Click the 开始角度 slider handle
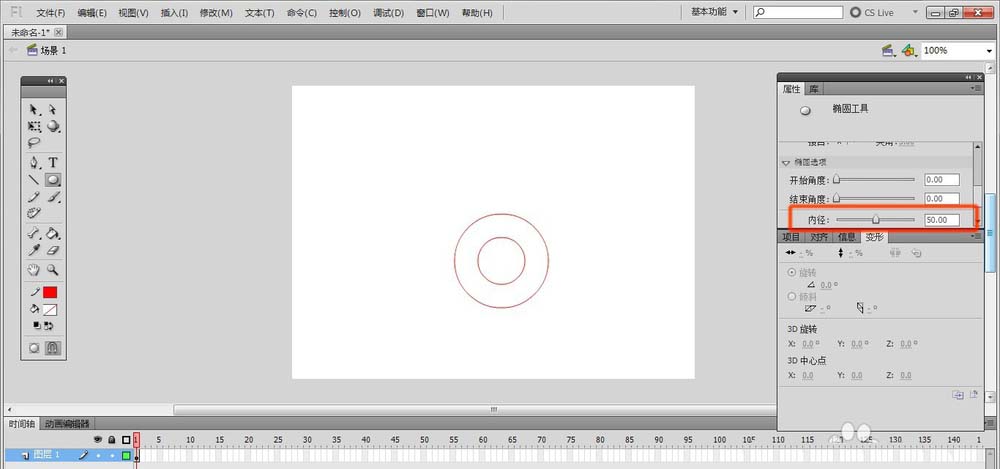Image resolution: width=1000 pixels, height=469 pixels. point(836,180)
